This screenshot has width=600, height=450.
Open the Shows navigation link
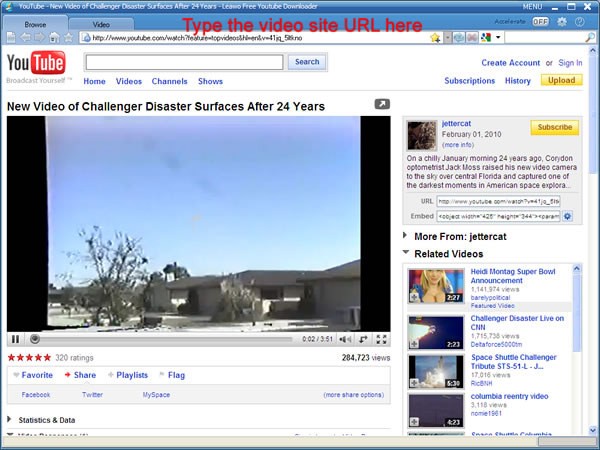210,81
